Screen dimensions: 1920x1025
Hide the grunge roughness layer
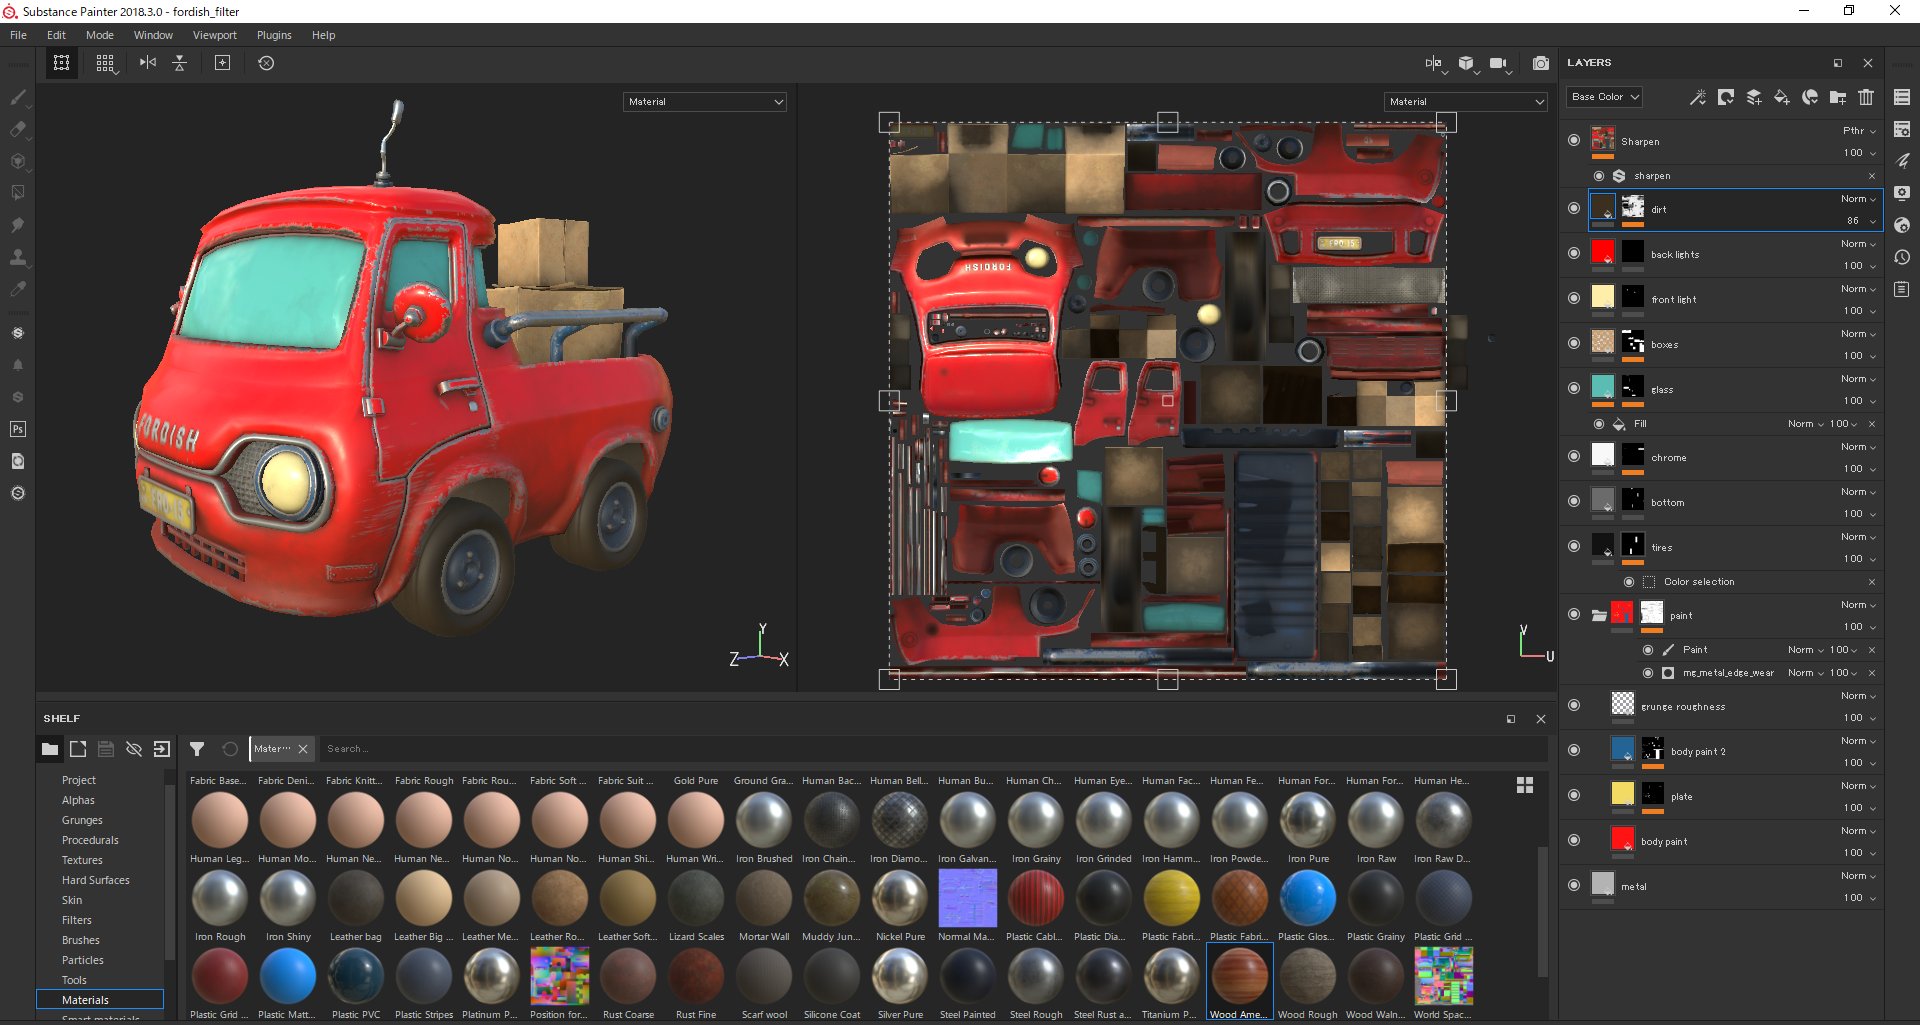click(1574, 706)
